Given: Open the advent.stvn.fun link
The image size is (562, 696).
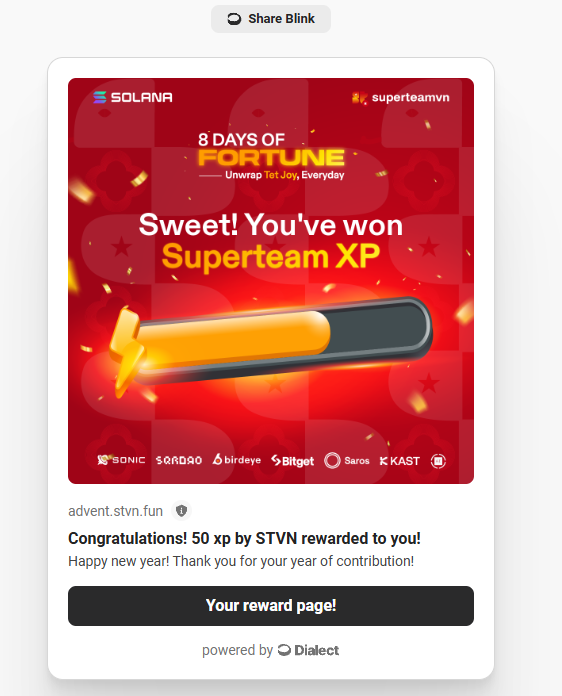Looking at the screenshot, I should click(x=115, y=511).
